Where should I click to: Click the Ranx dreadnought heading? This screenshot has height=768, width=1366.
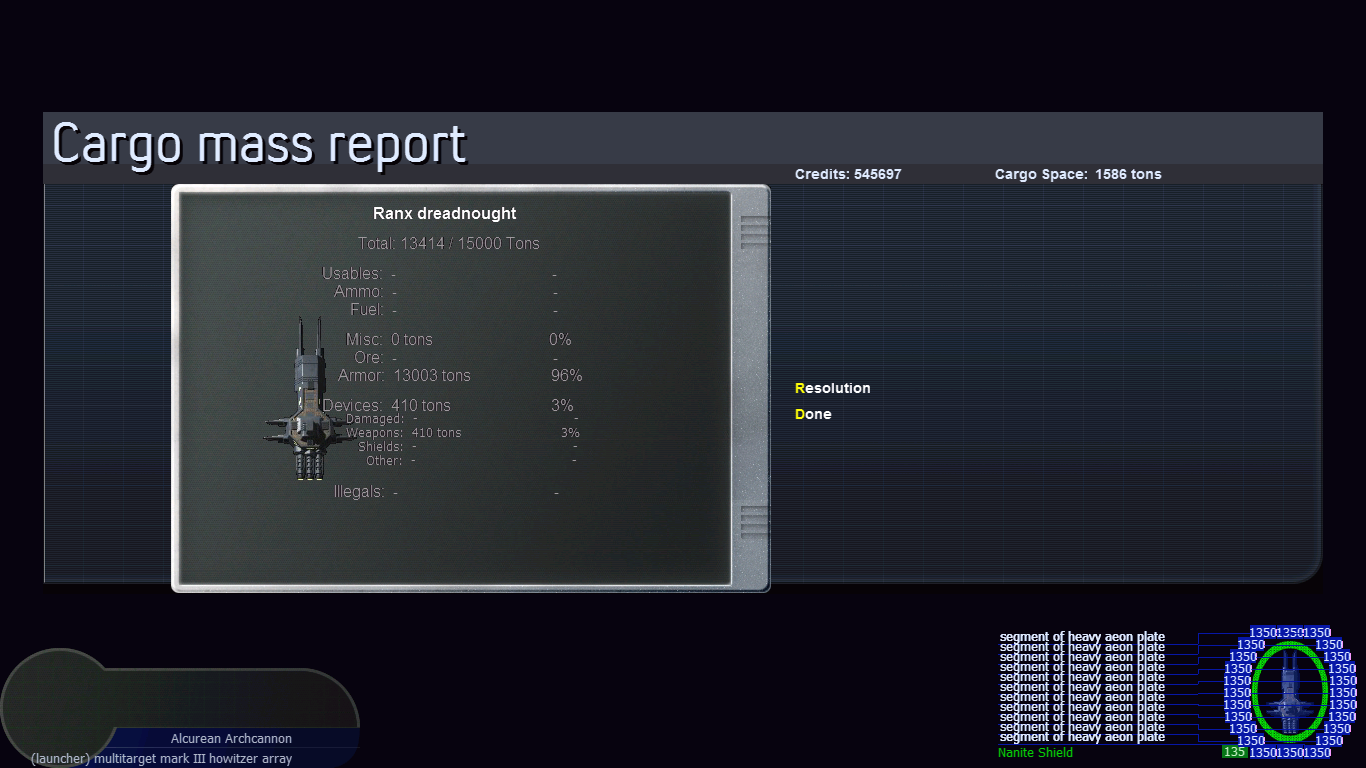pos(445,213)
